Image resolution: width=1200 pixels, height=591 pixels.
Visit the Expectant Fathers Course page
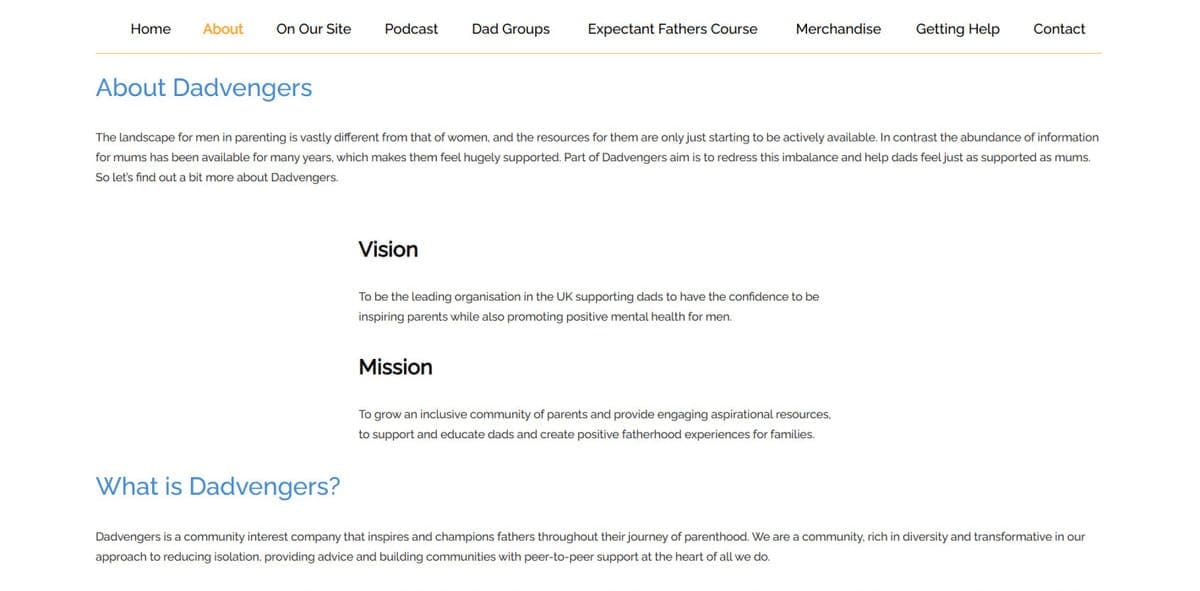[673, 29]
